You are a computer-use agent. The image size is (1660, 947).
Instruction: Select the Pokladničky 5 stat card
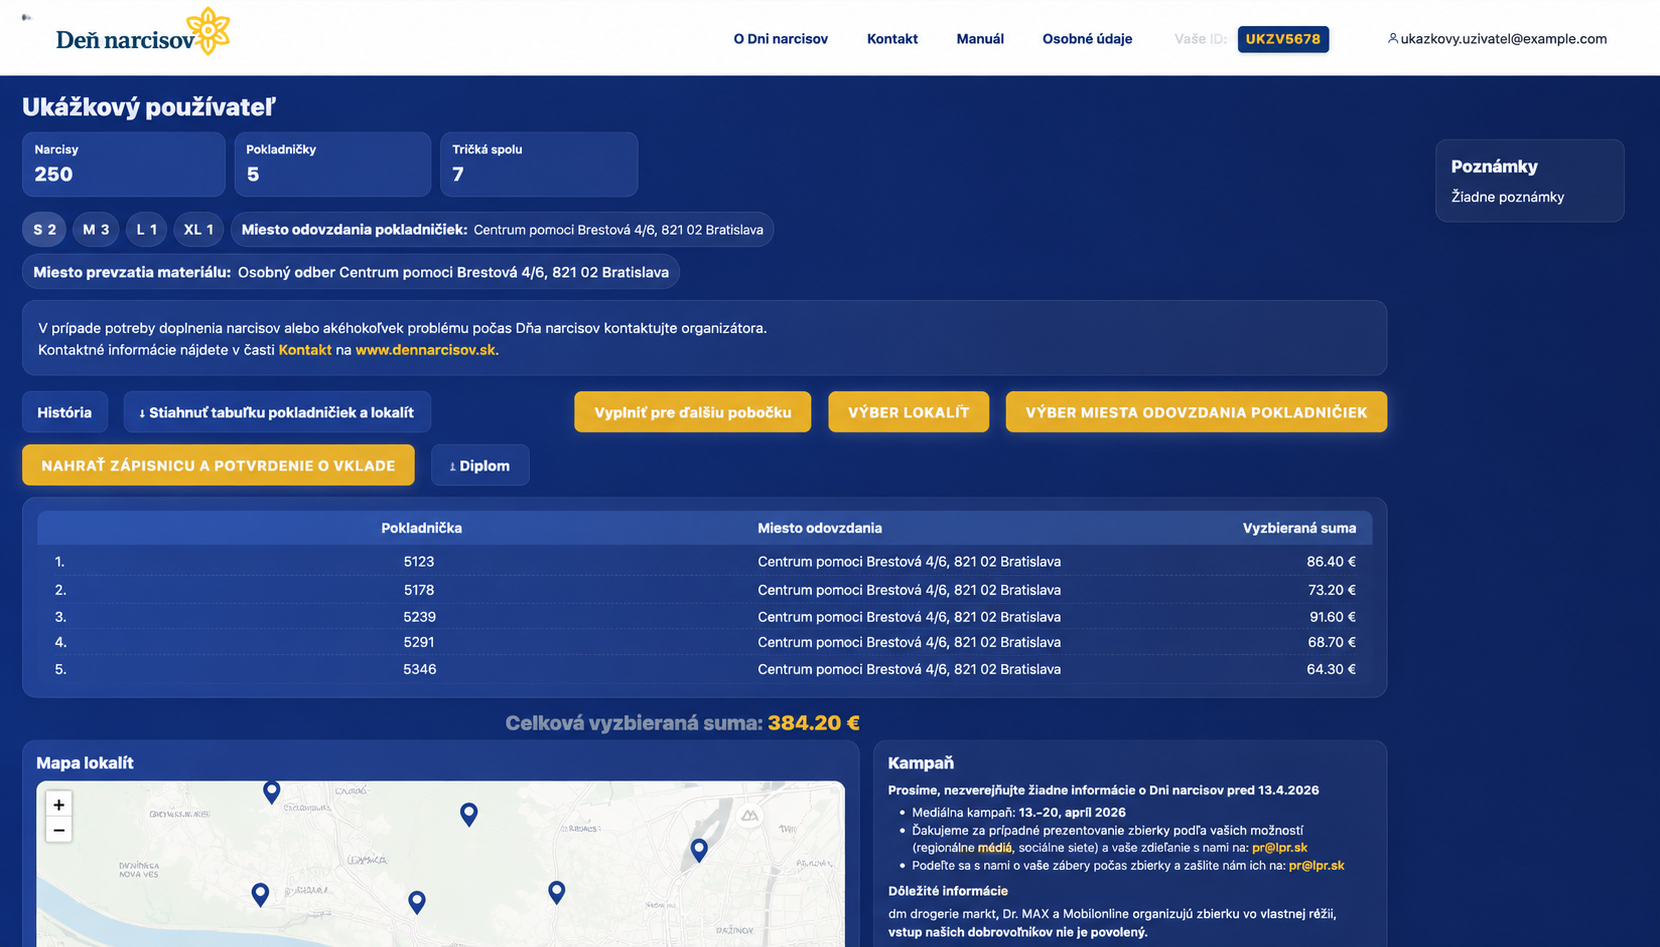click(333, 164)
